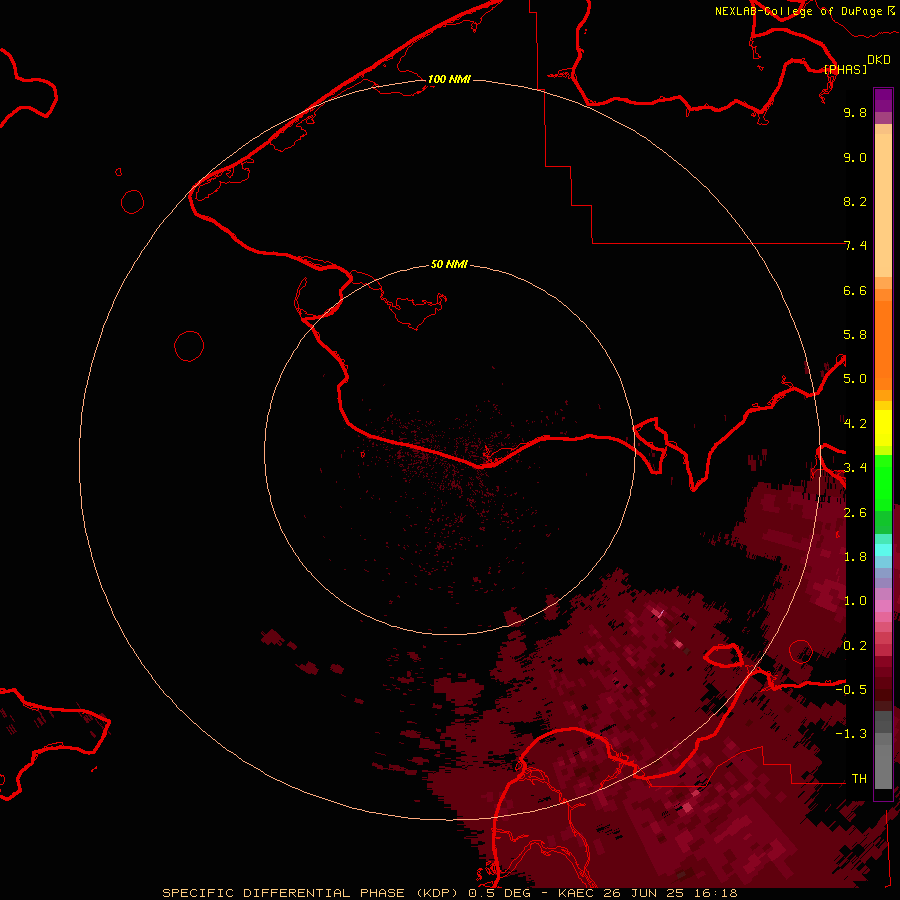Click the 1.0 value on the scale
900x900 pixels.
coord(855,601)
